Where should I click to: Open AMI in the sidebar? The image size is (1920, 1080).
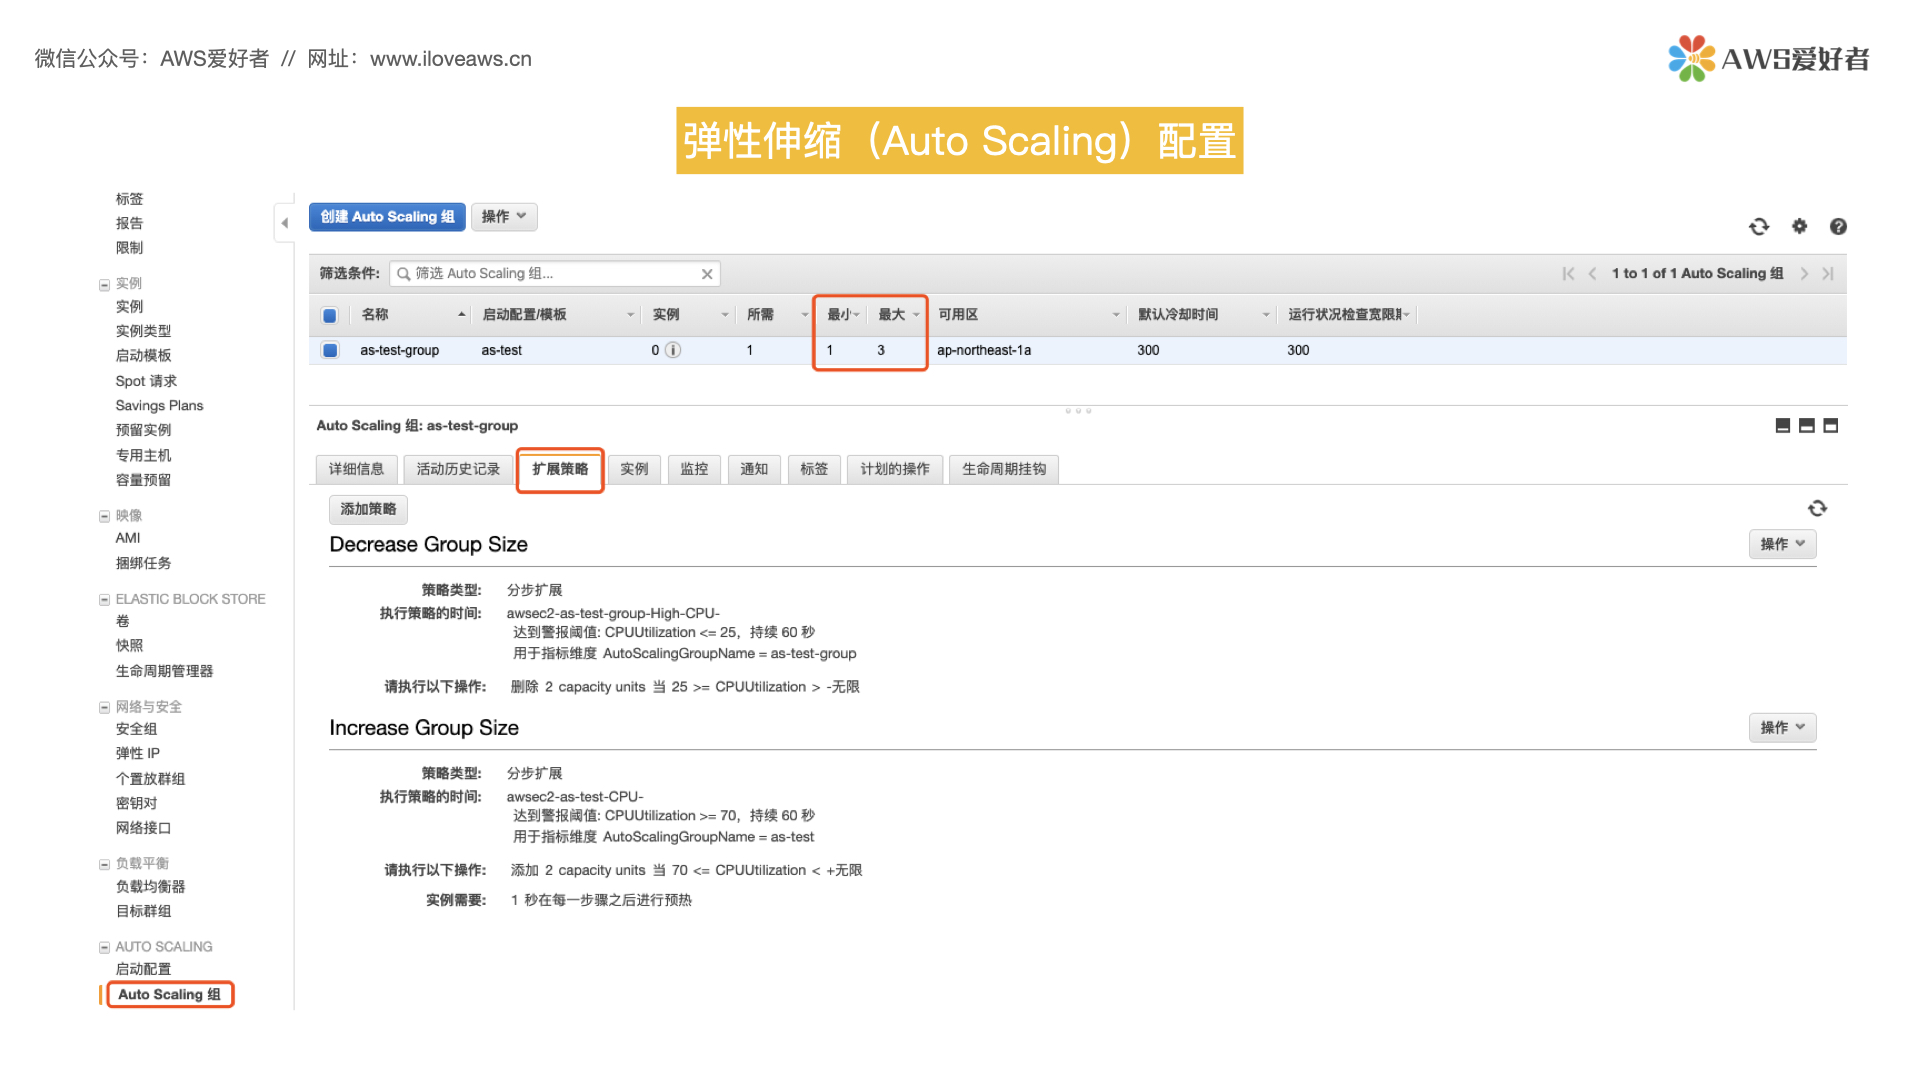[x=128, y=538]
